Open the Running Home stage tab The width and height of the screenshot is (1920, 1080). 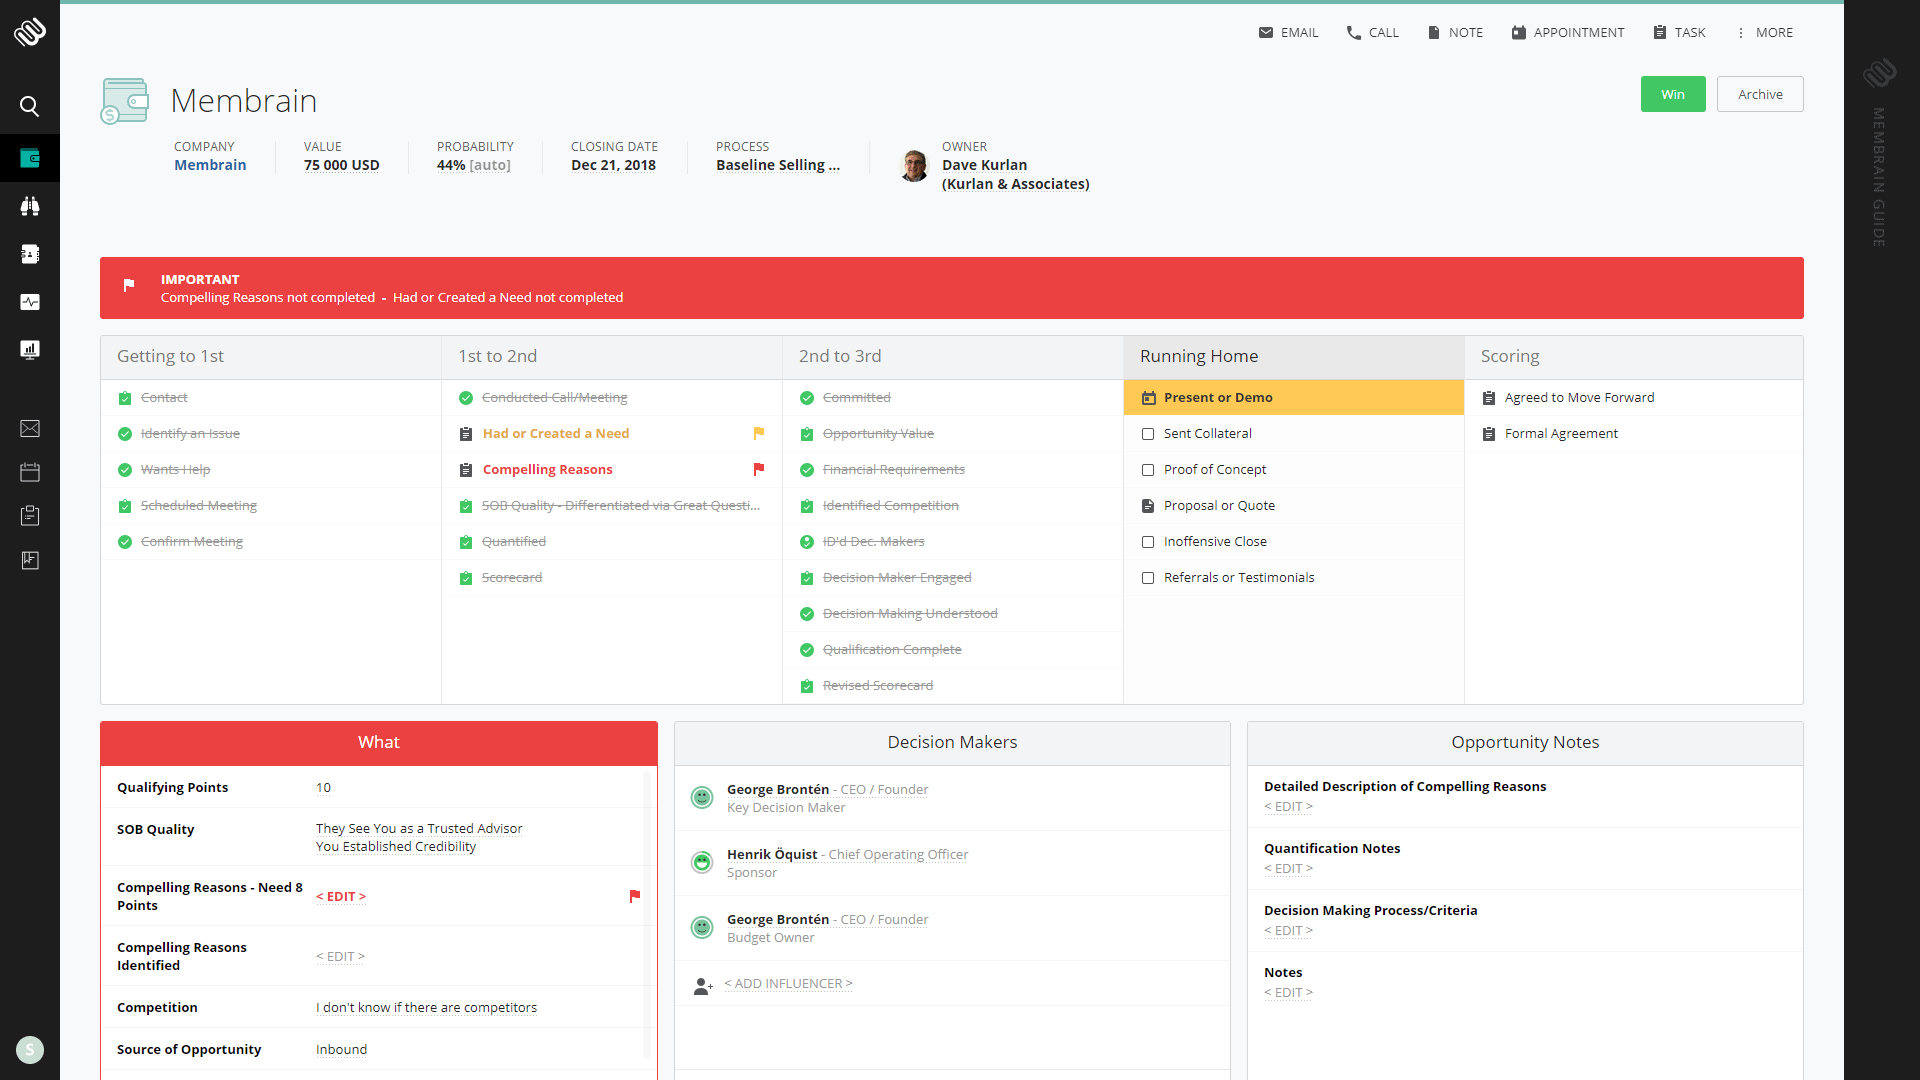coord(1197,356)
